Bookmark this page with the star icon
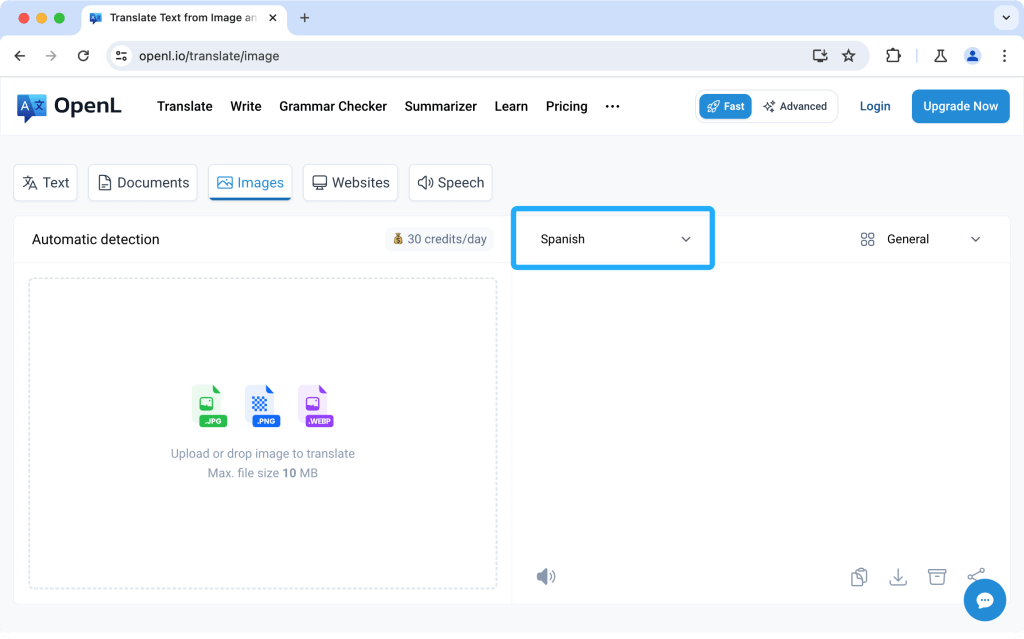1024x639 pixels. pos(849,56)
